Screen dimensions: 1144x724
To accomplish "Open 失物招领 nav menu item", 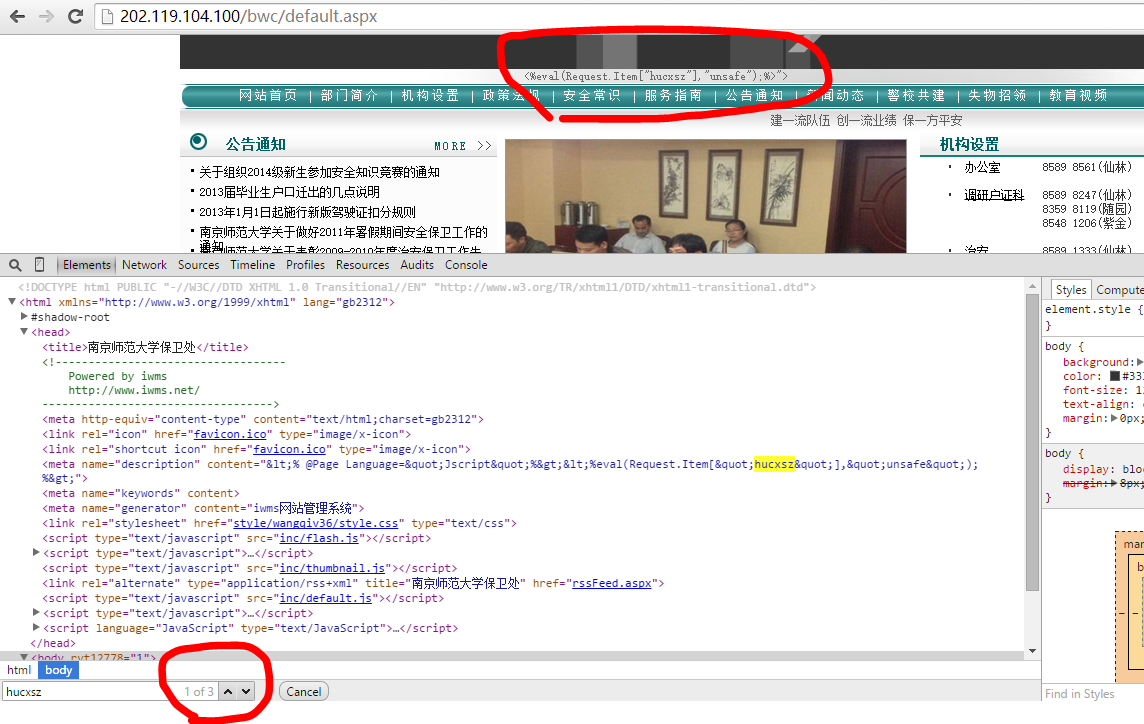I will coord(997,96).
